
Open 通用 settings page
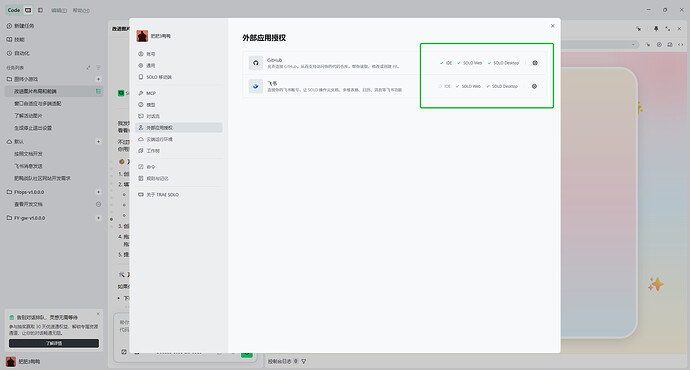pos(179,65)
